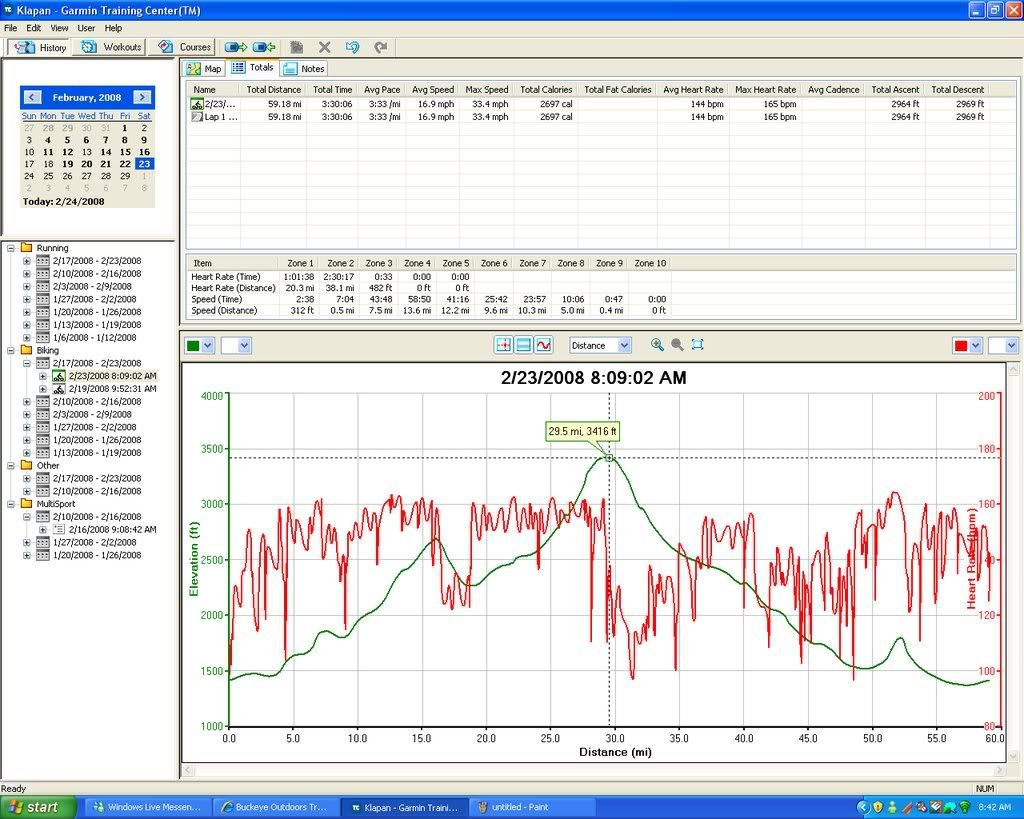The image size is (1024, 819).
Task: Click the green elevation color swatch
Action: 193,345
